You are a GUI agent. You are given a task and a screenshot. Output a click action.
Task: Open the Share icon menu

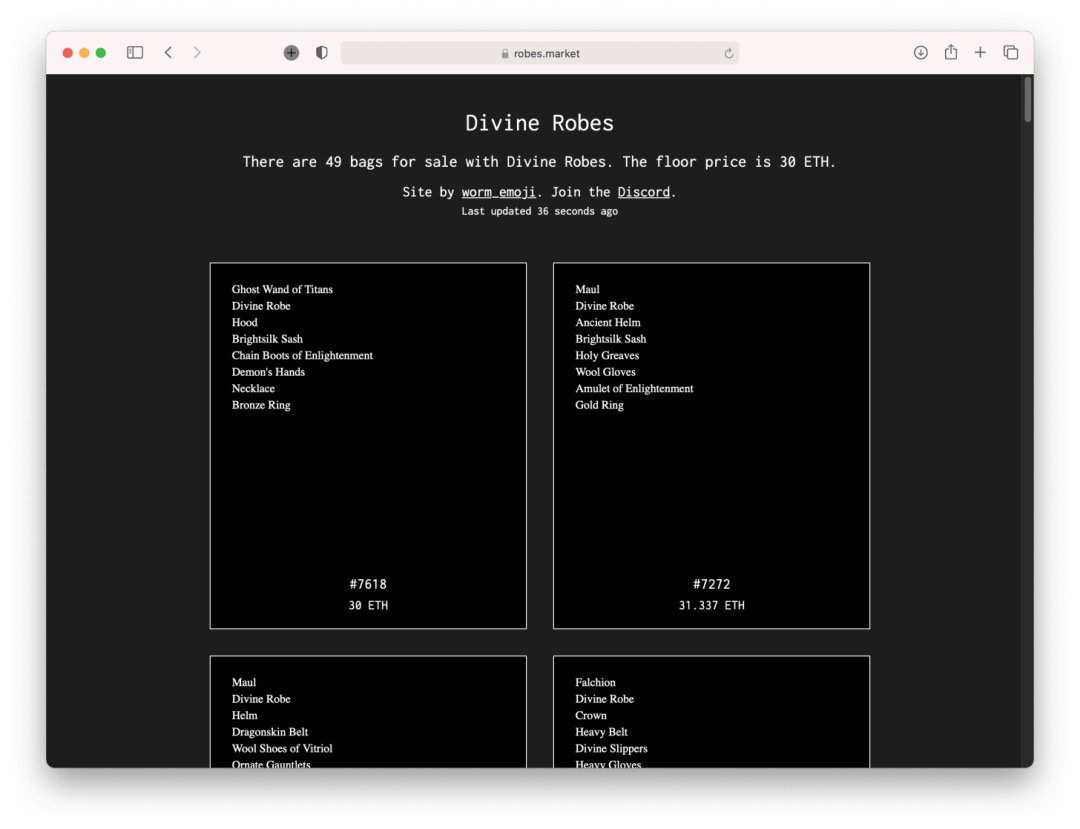click(951, 52)
